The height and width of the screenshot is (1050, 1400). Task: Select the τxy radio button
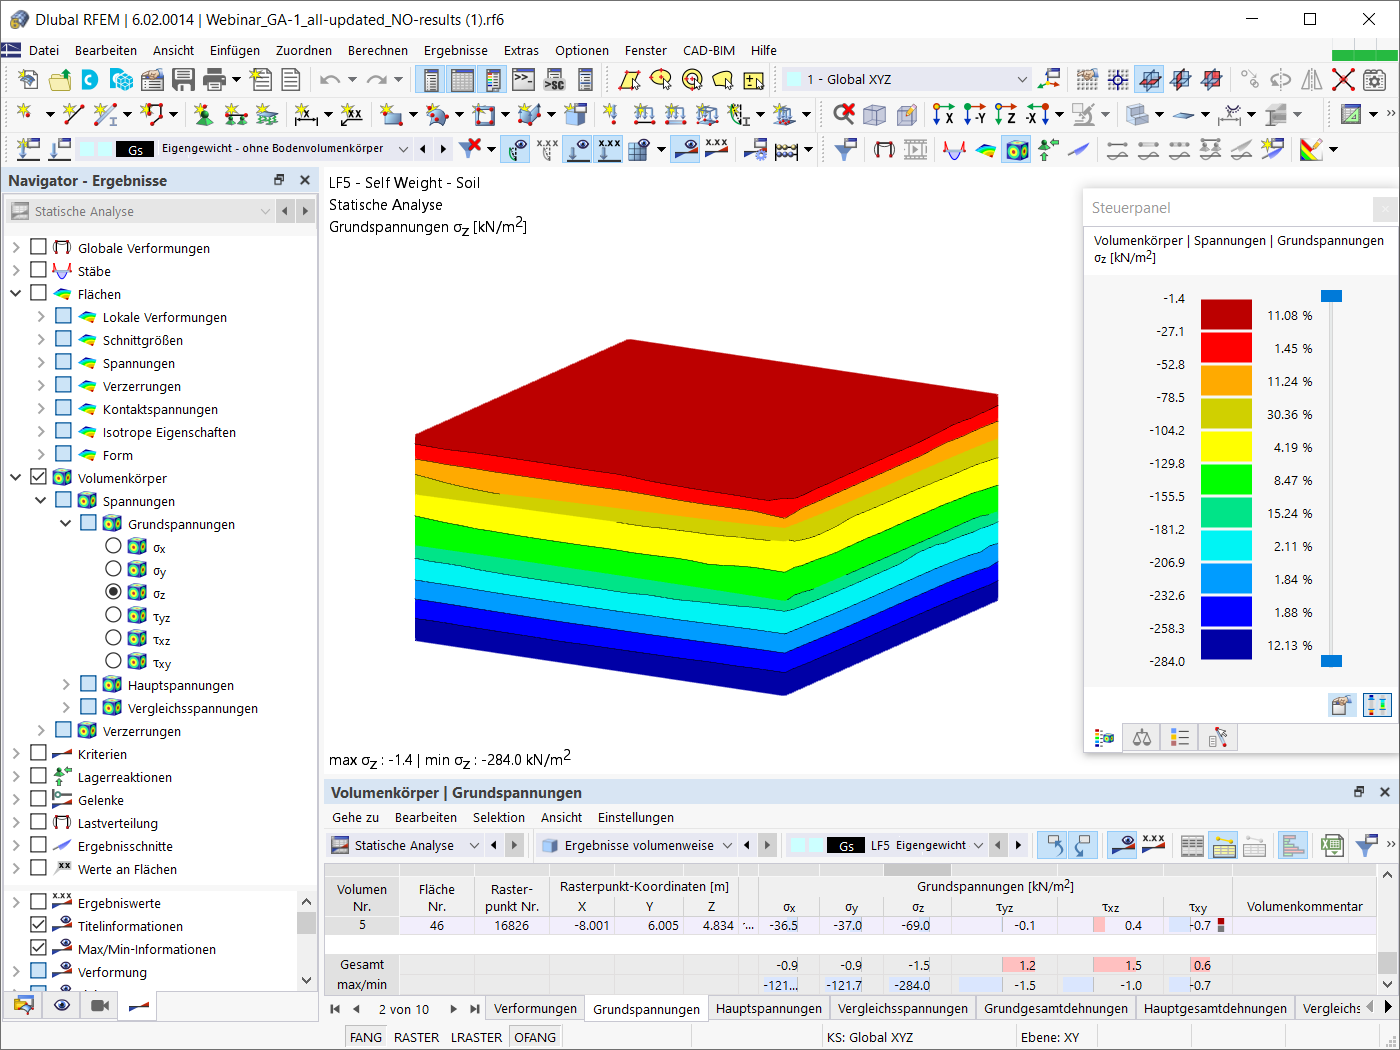pos(113,661)
